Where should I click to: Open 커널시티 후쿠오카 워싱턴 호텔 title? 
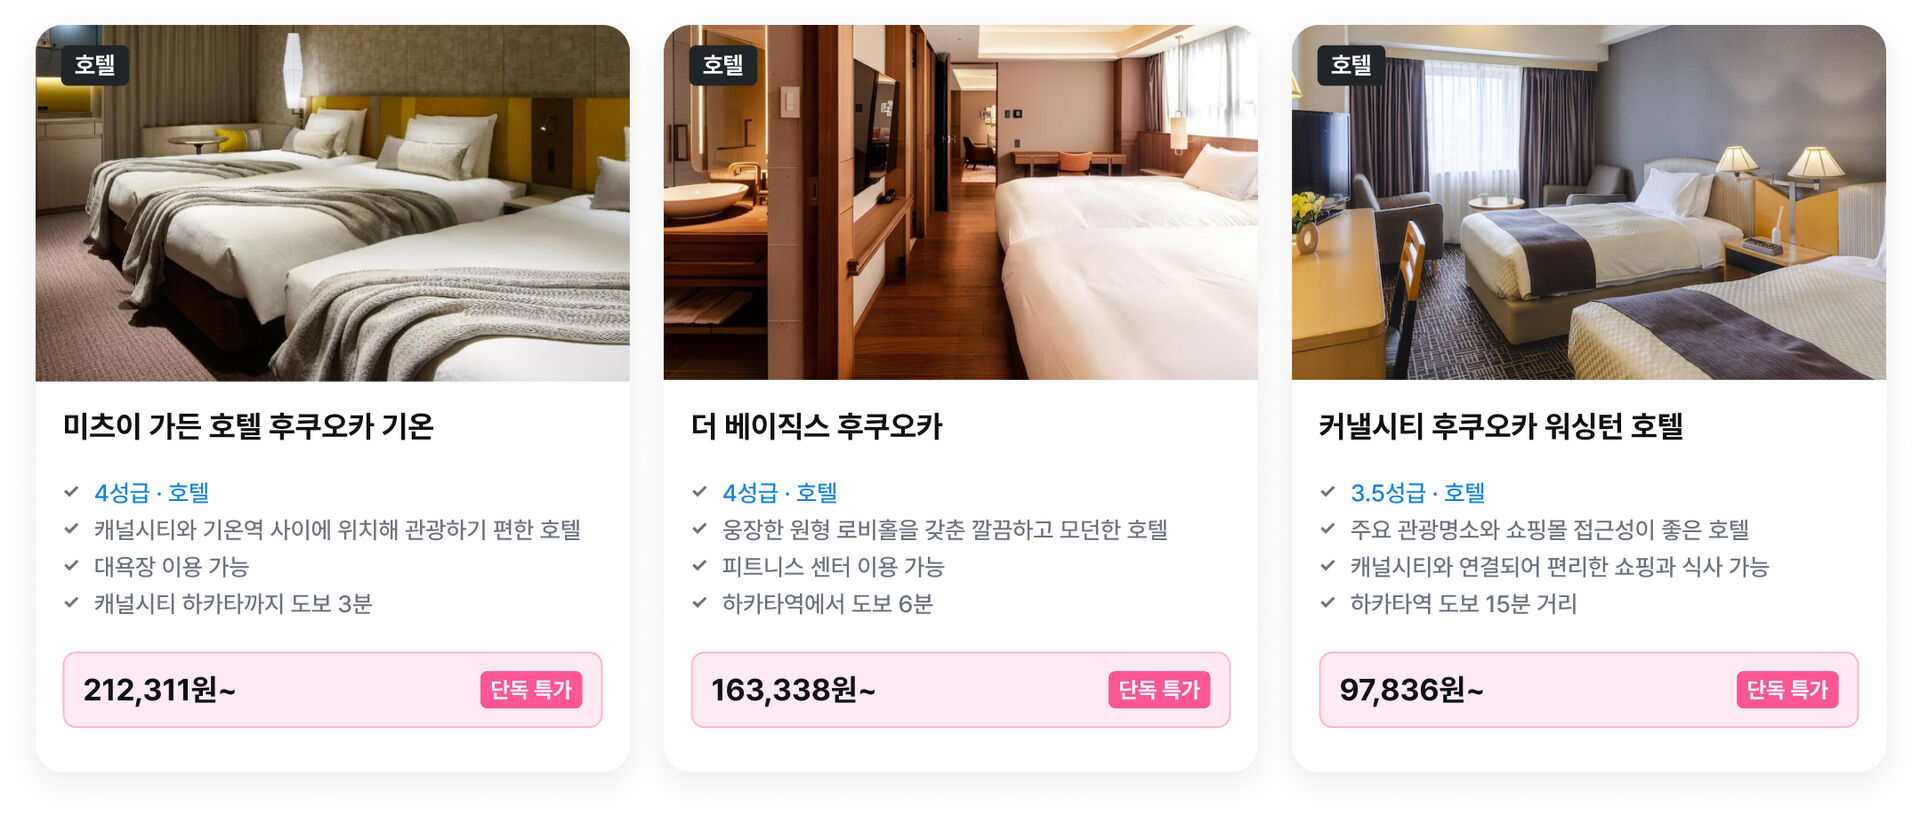[1500, 427]
